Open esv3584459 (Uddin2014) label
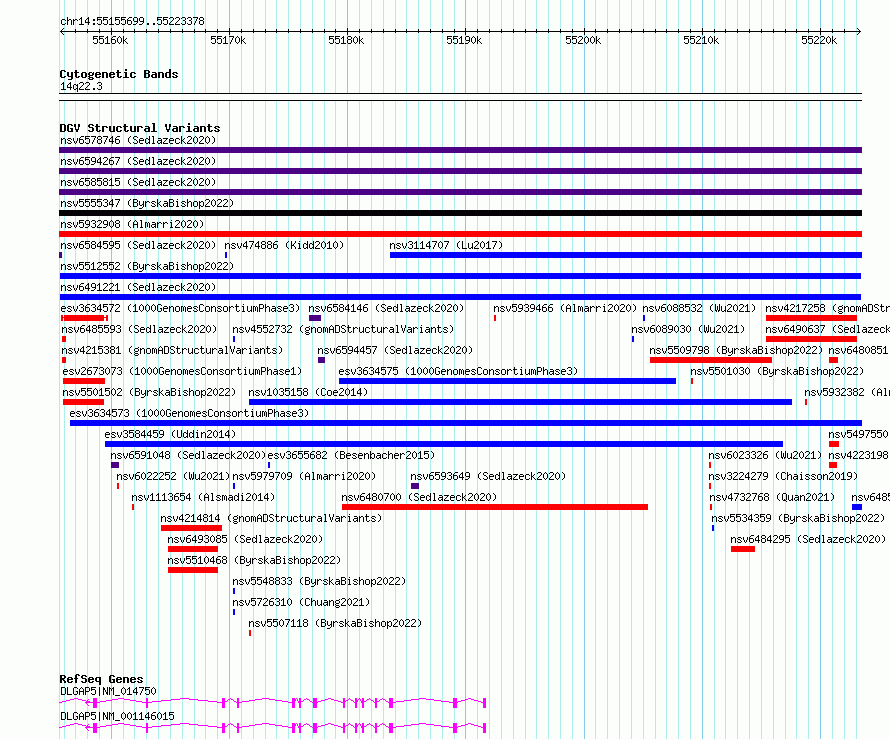Image resolution: width=890 pixels, height=739 pixels. (x=170, y=434)
